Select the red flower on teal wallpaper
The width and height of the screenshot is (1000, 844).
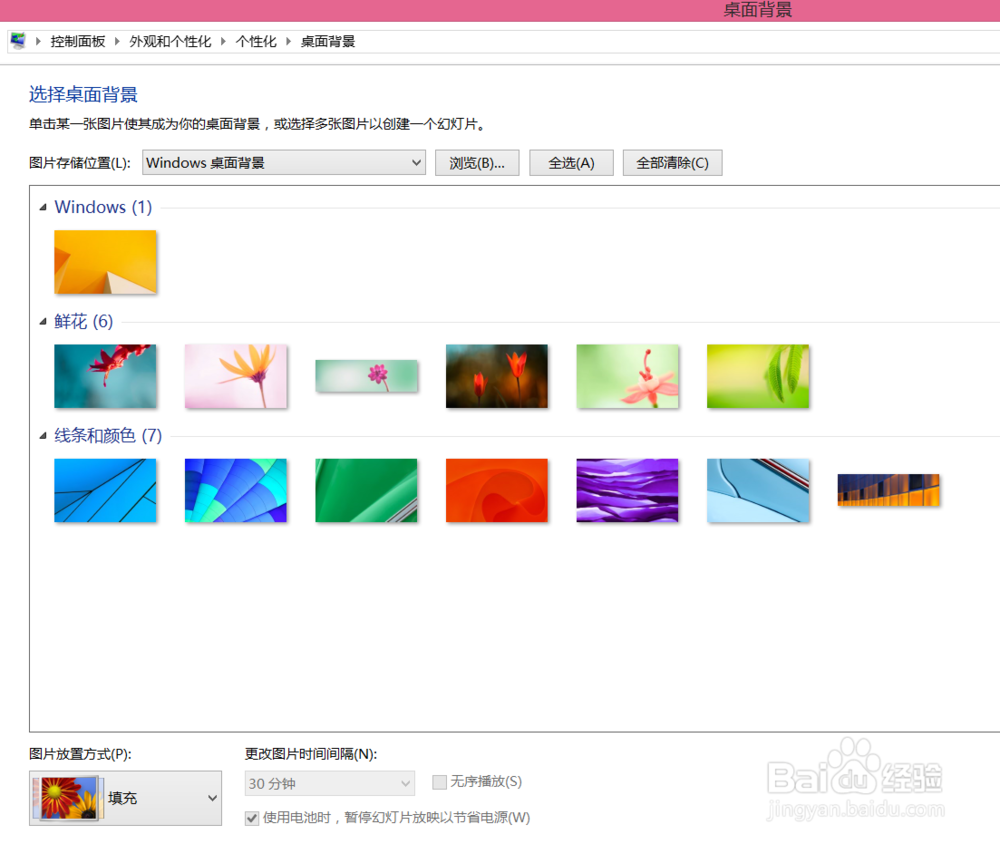coord(105,376)
